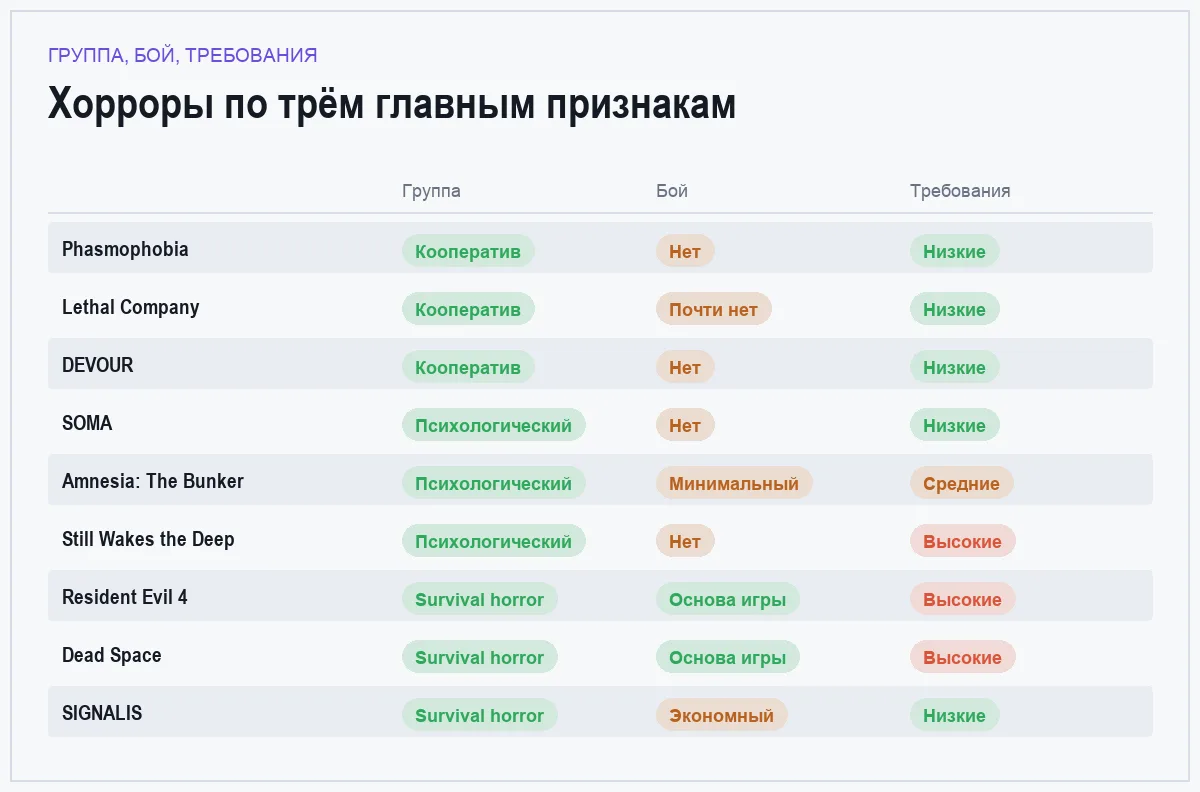Screen dimensions: 1200x792
Task: Click Нет combat tag in Phasmophobia row
Action: [x=685, y=251]
